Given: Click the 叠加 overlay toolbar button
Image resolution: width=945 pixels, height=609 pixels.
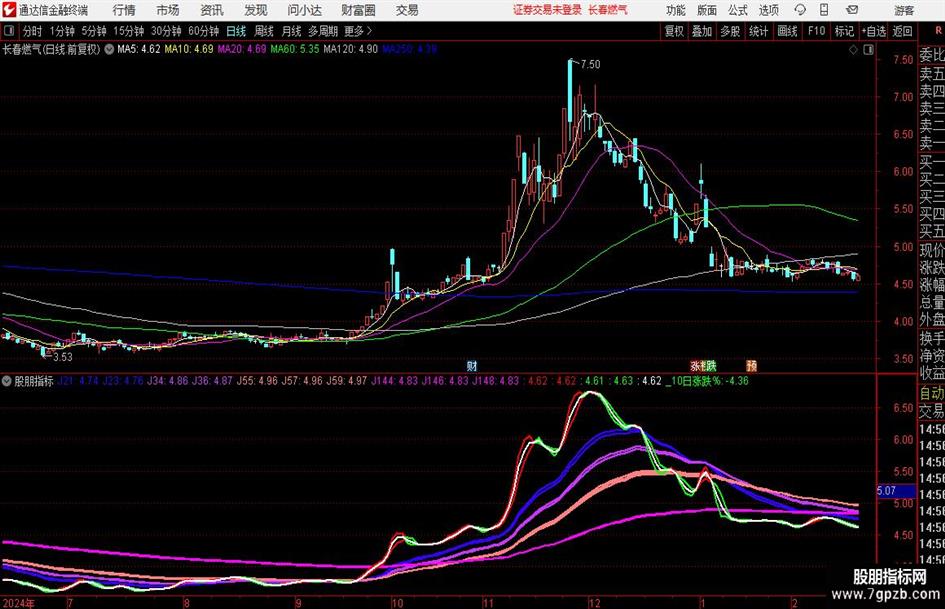Looking at the screenshot, I should [x=702, y=31].
